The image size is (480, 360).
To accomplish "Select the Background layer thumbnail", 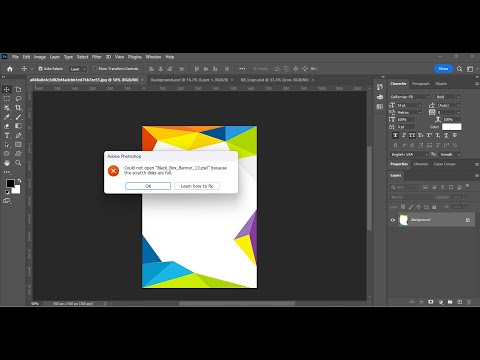I will pyautogui.click(x=403, y=220).
